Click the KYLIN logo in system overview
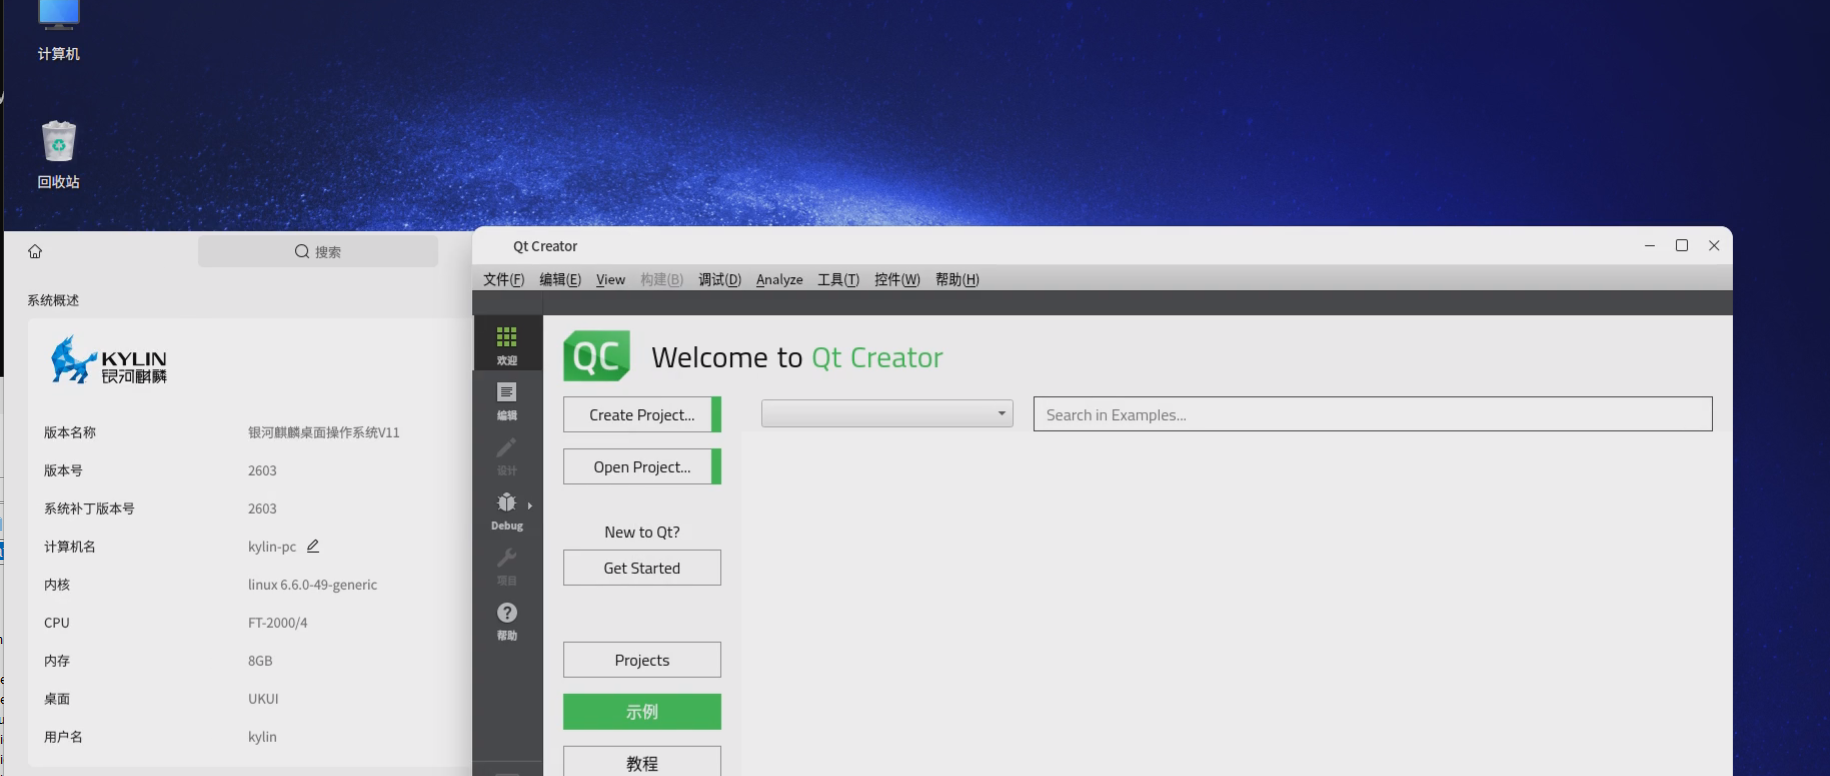 coord(109,360)
